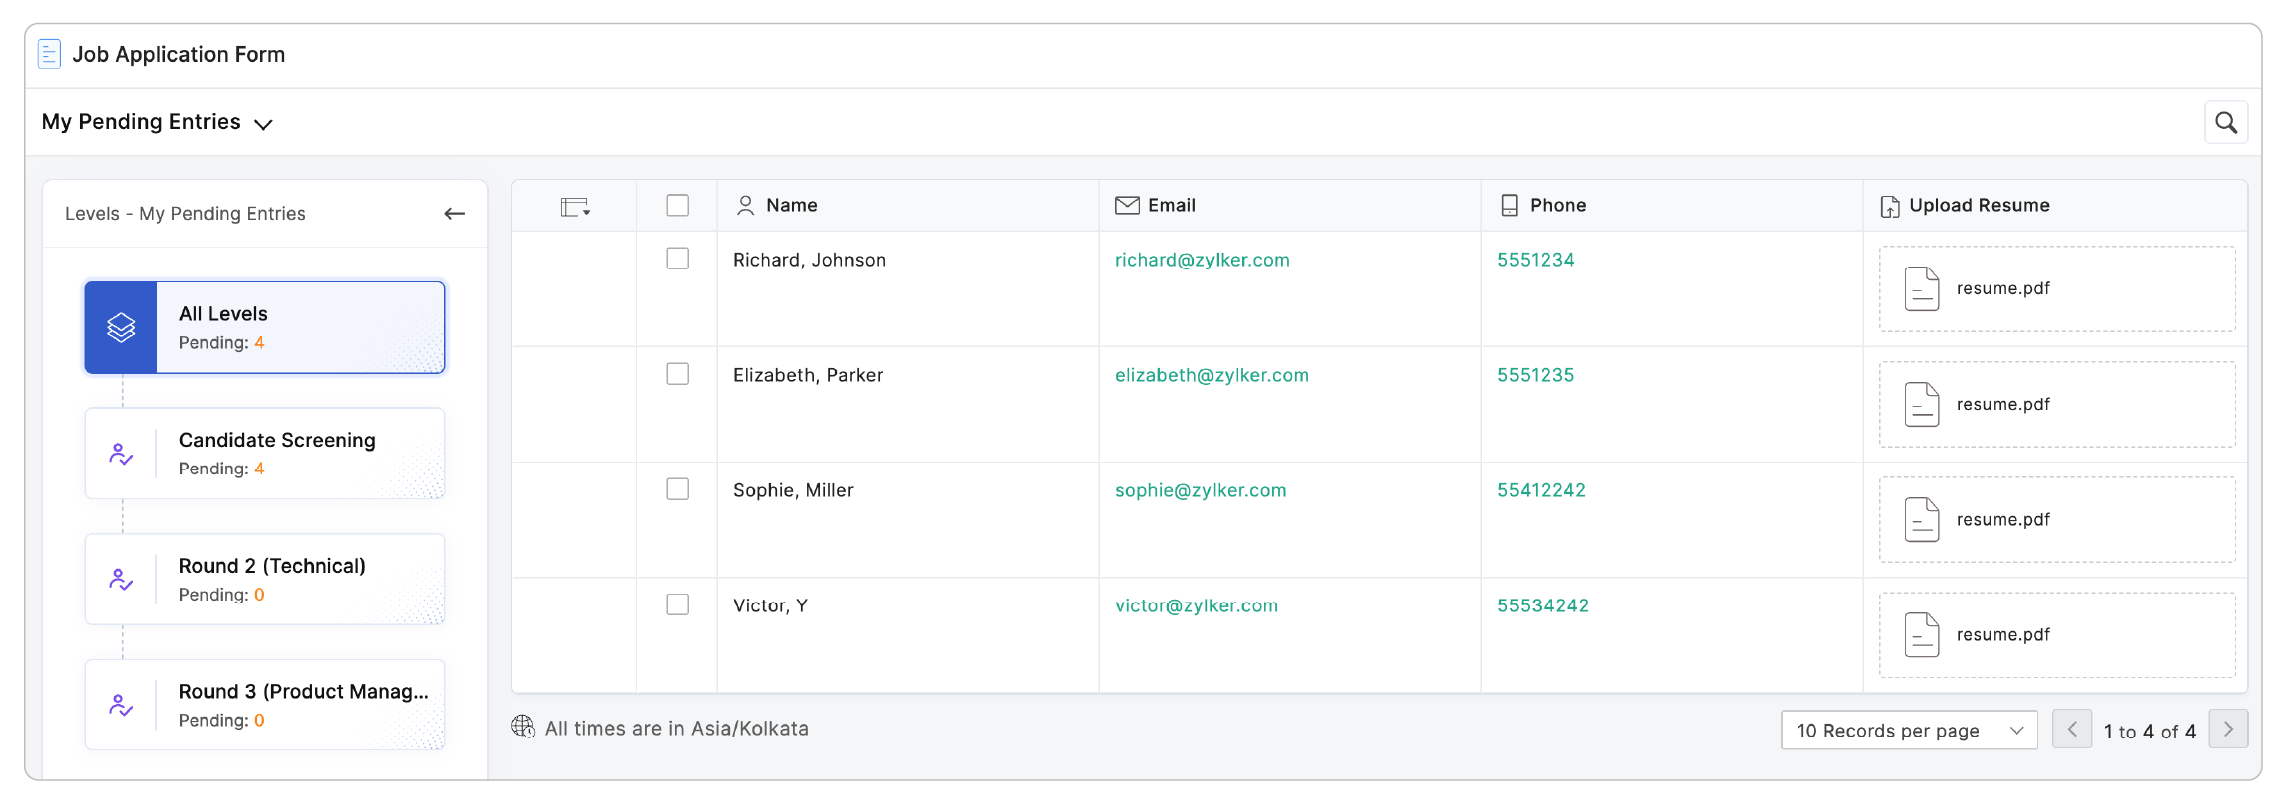Click phone number 55534242
This screenshot has height=804, width=2287.
click(1542, 605)
